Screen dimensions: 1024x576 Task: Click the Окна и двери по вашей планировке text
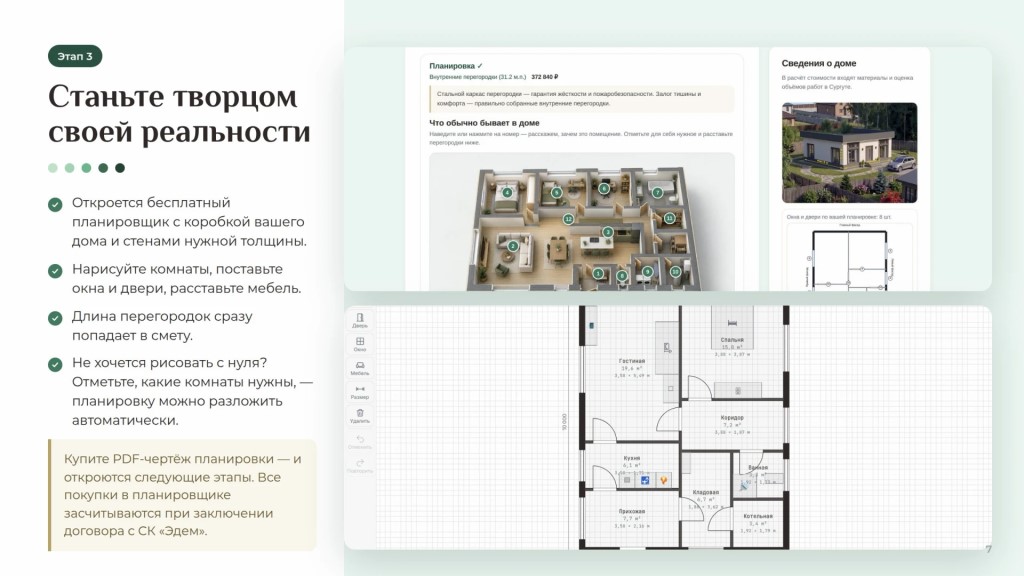click(x=839, y=217)
